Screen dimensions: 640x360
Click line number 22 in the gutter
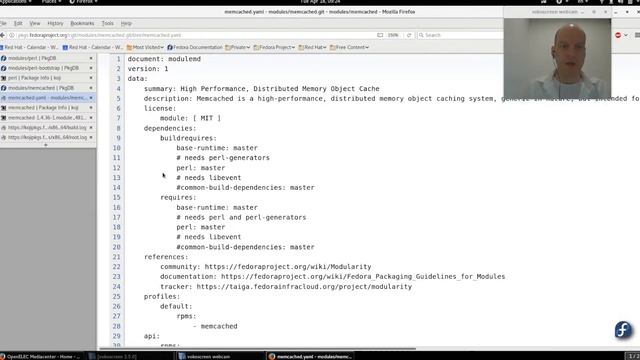pos(117,267)
